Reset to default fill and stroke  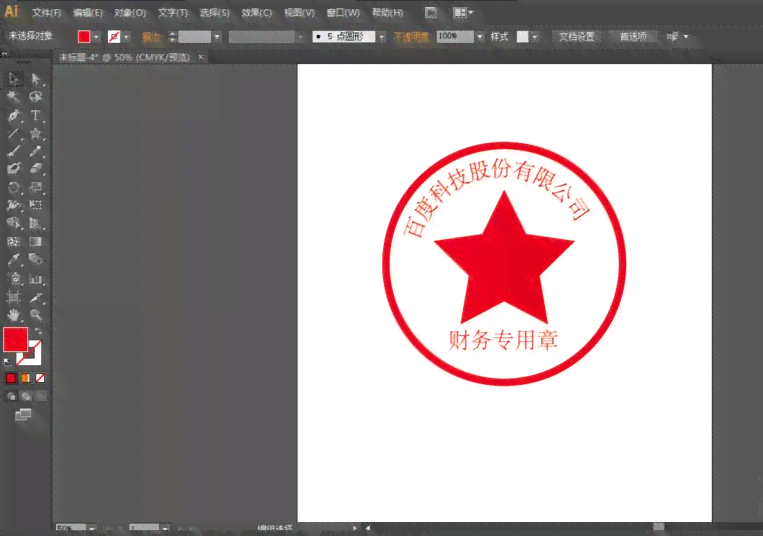7,361
